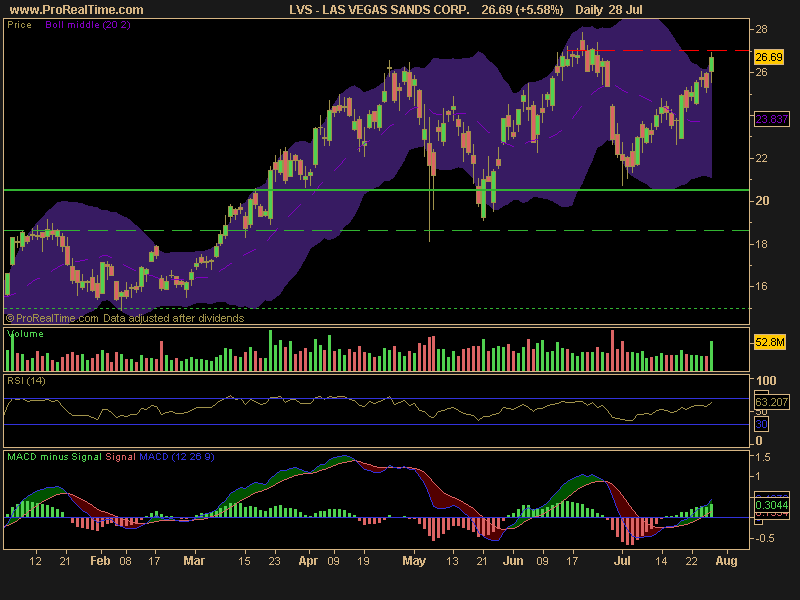Click the latest green candlestick at 26.69
Image resolution: width=800 pixels, height=600 pixels.
point(711,64)
